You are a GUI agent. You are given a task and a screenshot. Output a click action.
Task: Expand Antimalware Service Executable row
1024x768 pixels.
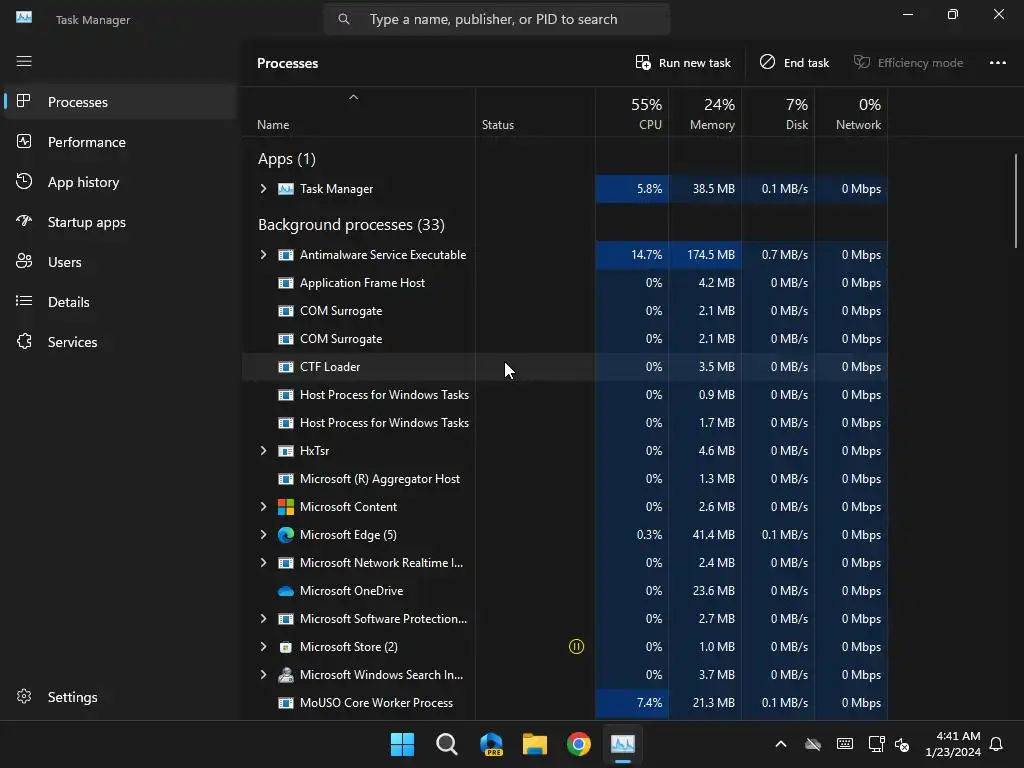pos(263,255)
